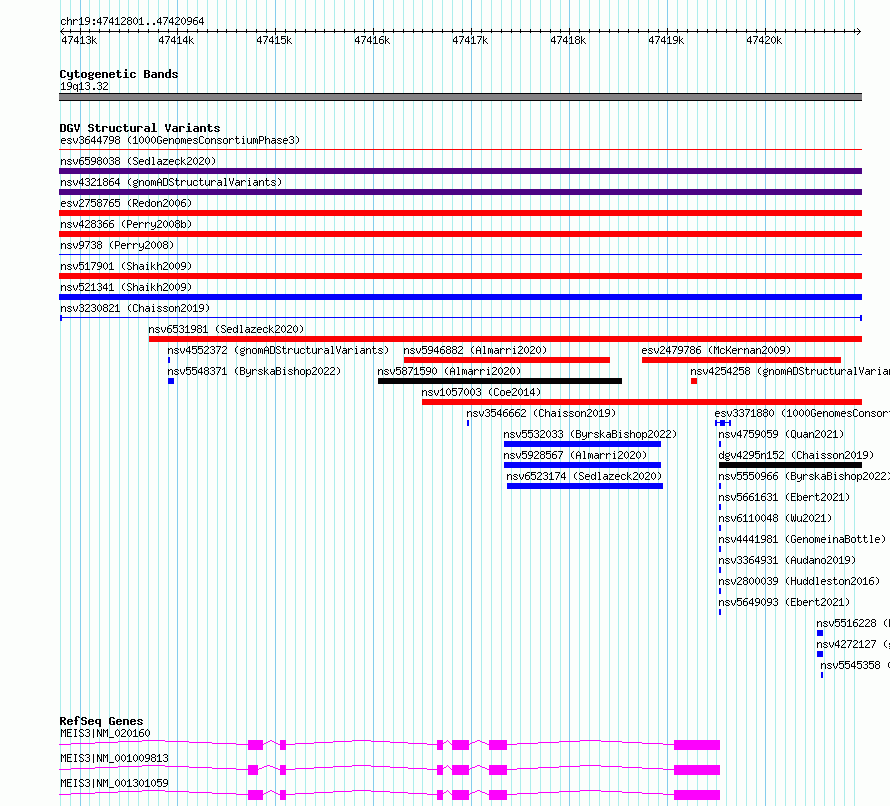
Task: Open the MEIS3|NM_020160 transcript label
Action: click(x=105, y=733)
